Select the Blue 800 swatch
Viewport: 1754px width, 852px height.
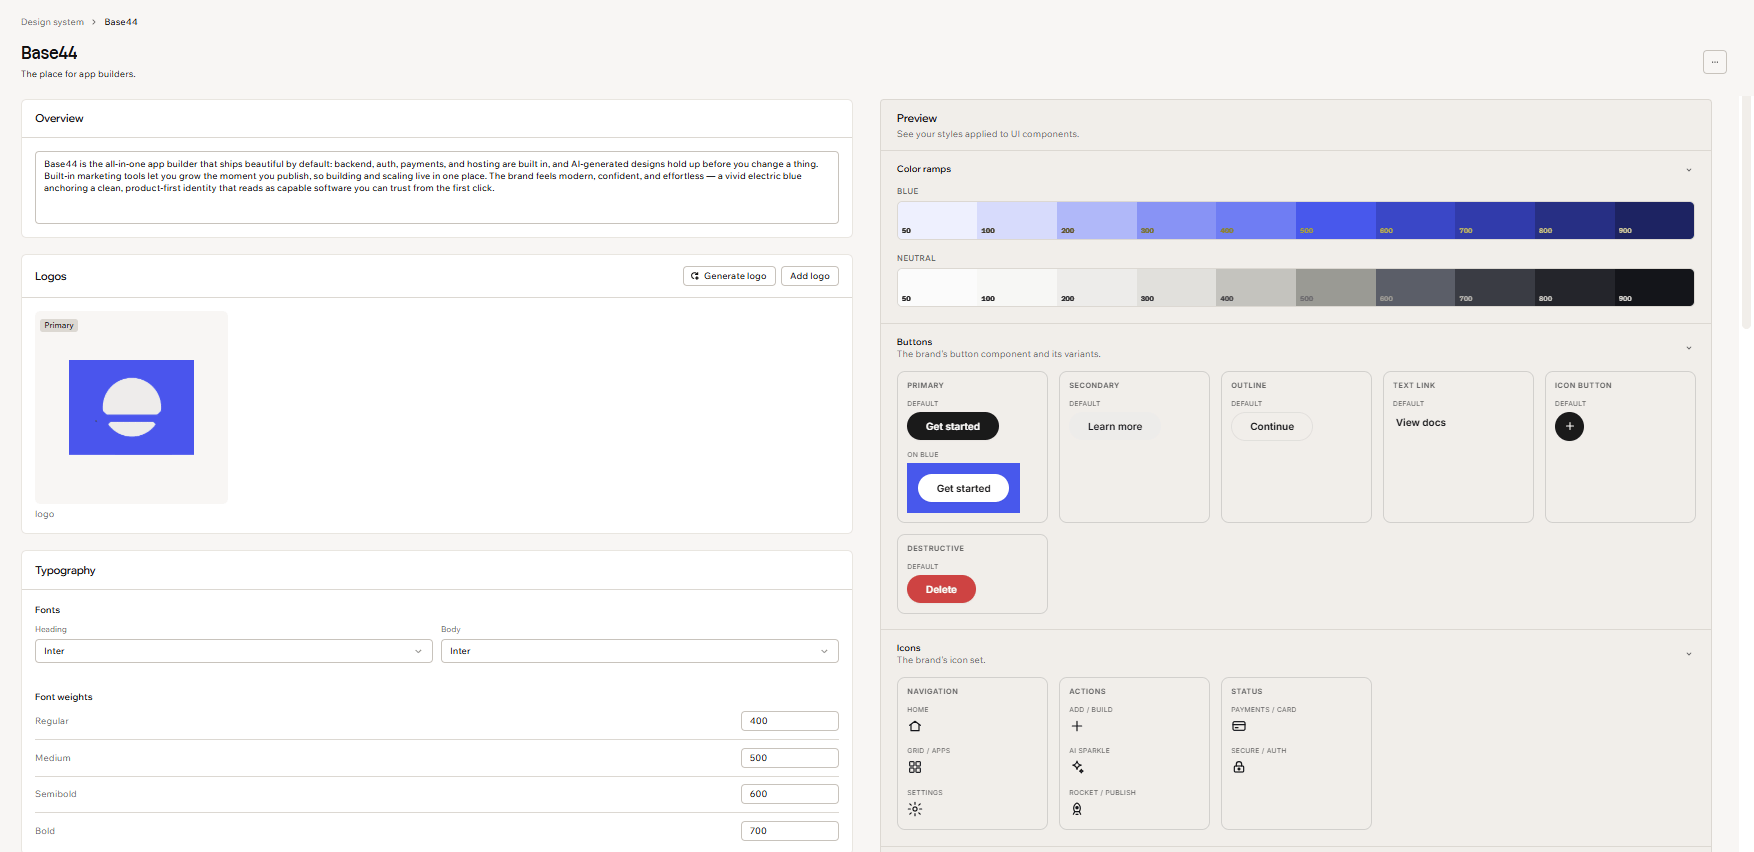1575,220
